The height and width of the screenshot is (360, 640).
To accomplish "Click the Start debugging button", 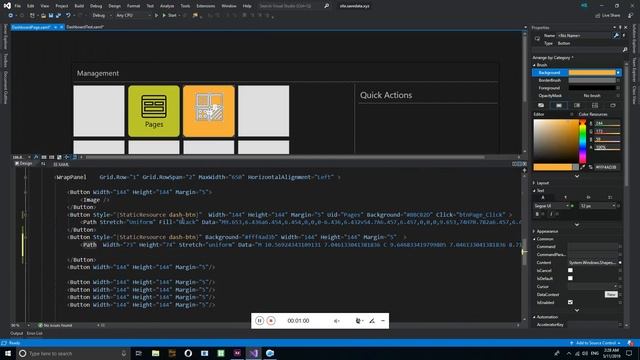I will click(170, 16).
